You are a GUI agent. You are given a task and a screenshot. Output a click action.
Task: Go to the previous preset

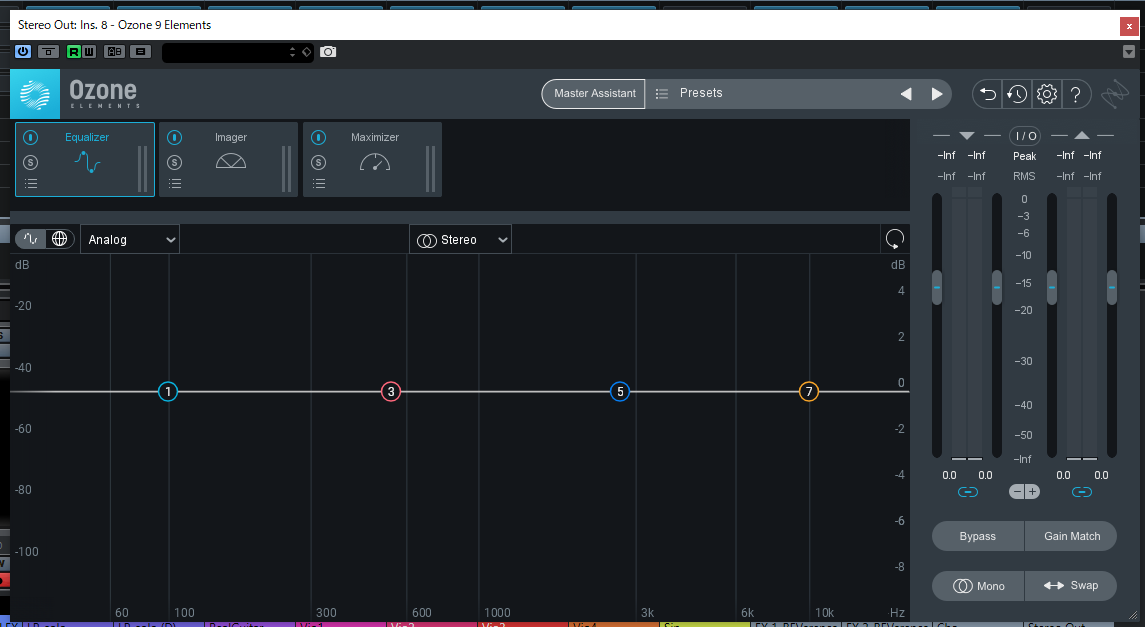(x=905, y=93)
